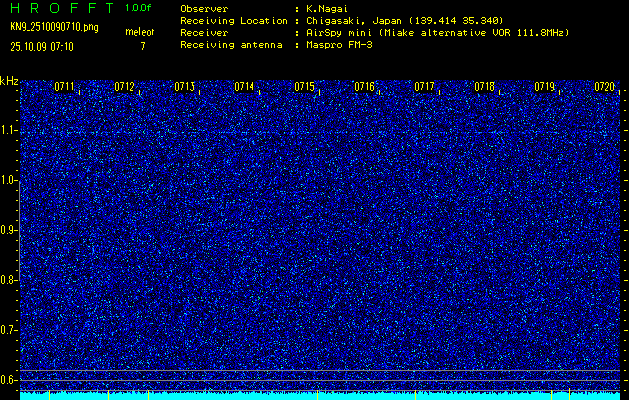Click the yellow horizontal line above 0.6 kHz
Screen dimensions: 629x400
tap(320, 371)
